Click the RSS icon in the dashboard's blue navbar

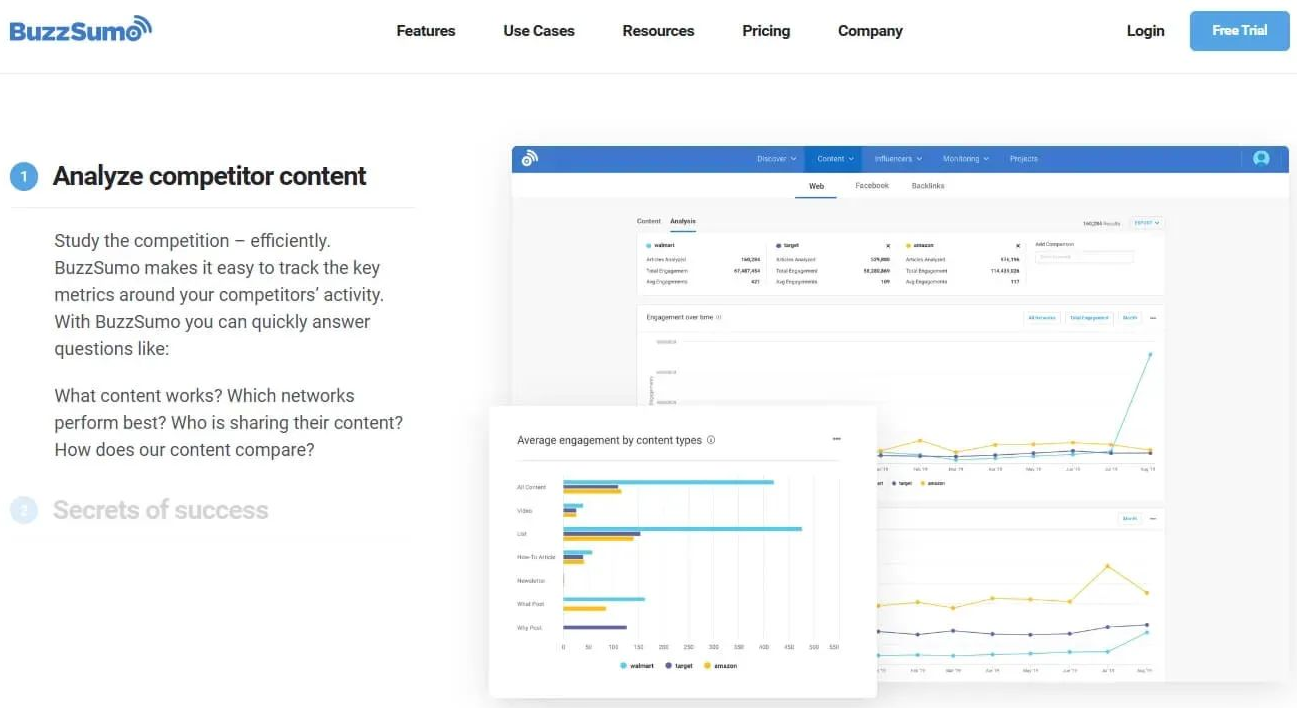[x=529, y=158]
